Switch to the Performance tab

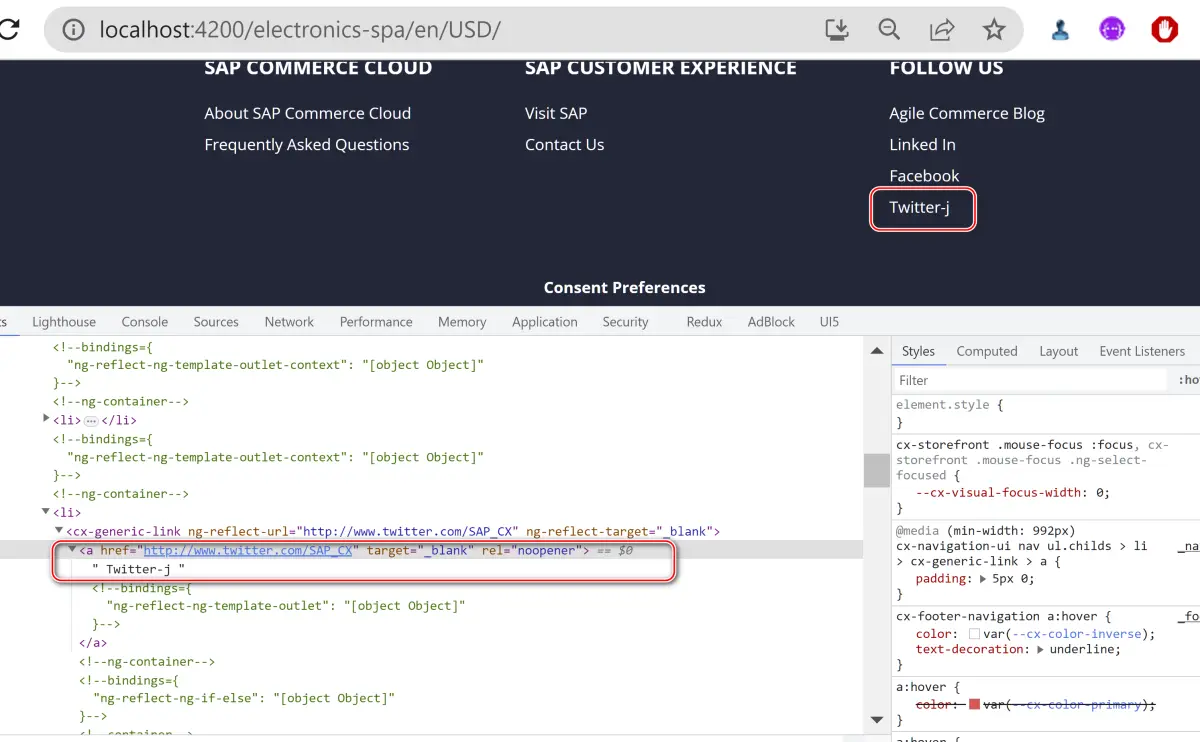376,321
